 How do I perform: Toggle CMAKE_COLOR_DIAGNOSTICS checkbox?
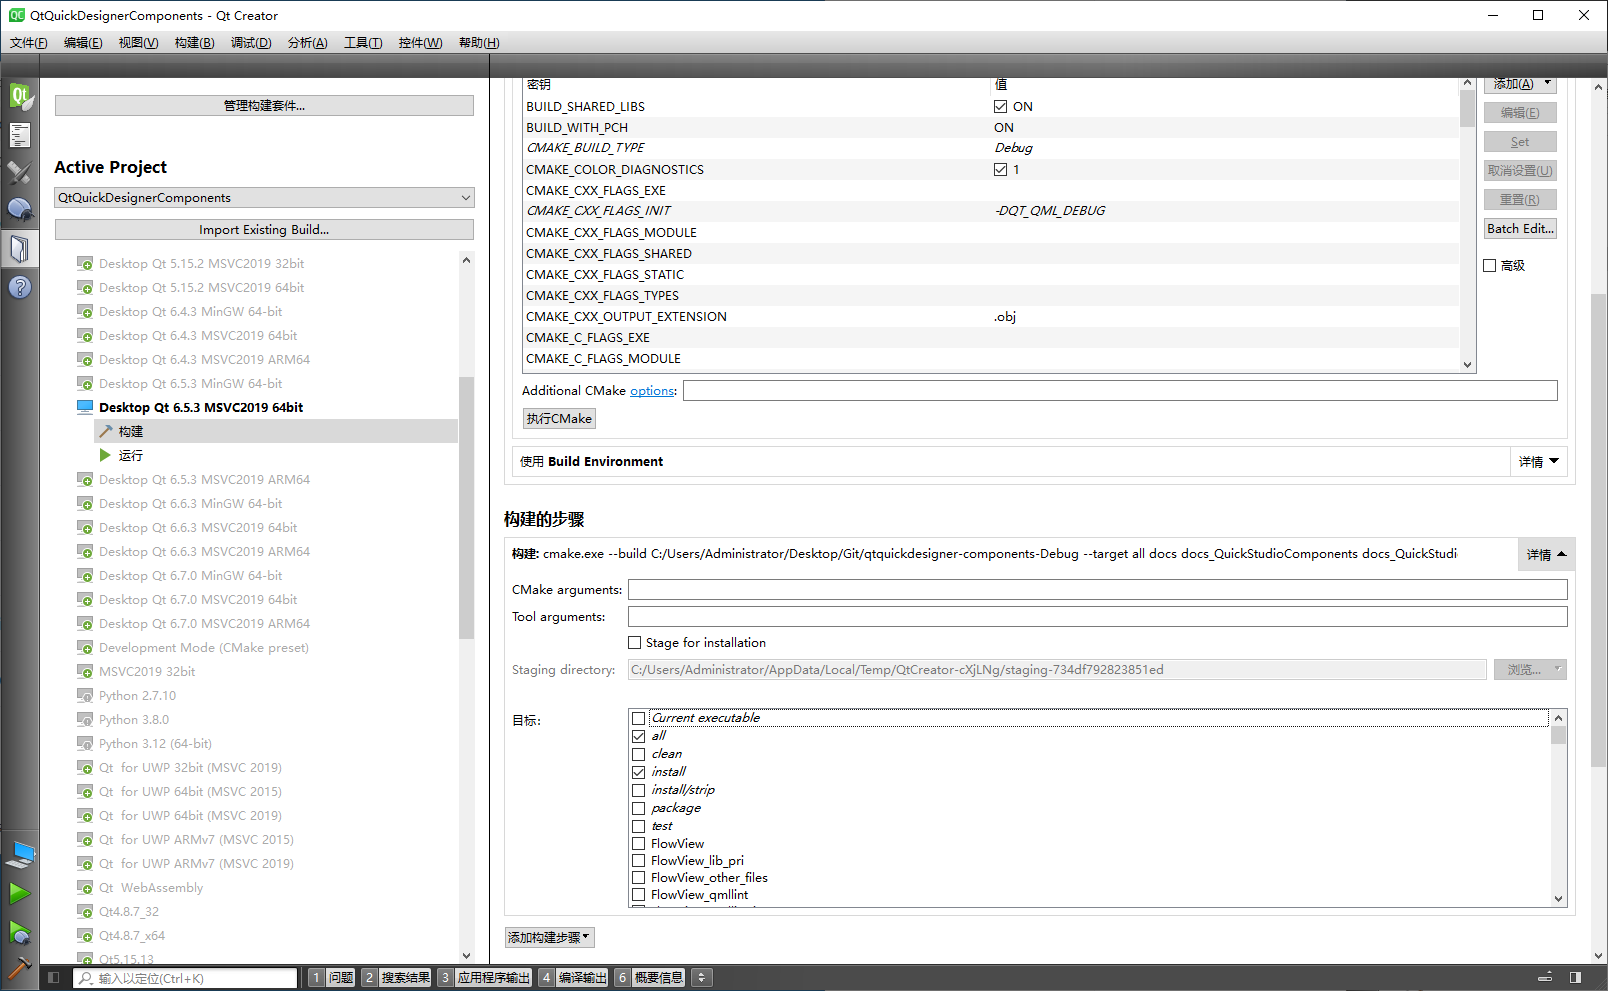[x=1000, y=169]
